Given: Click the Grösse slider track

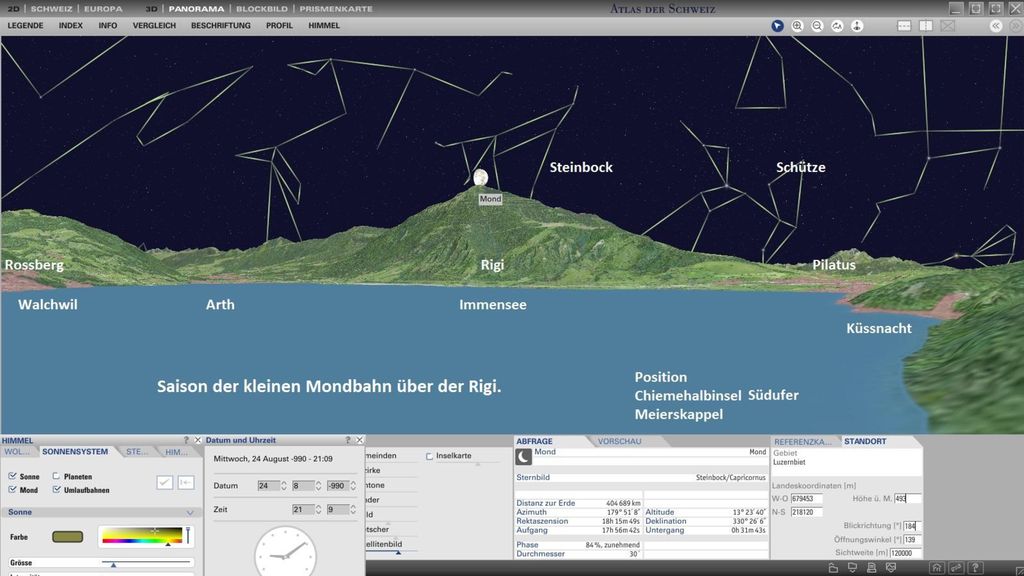Looking at the screenshot, I should coord(146,562).
